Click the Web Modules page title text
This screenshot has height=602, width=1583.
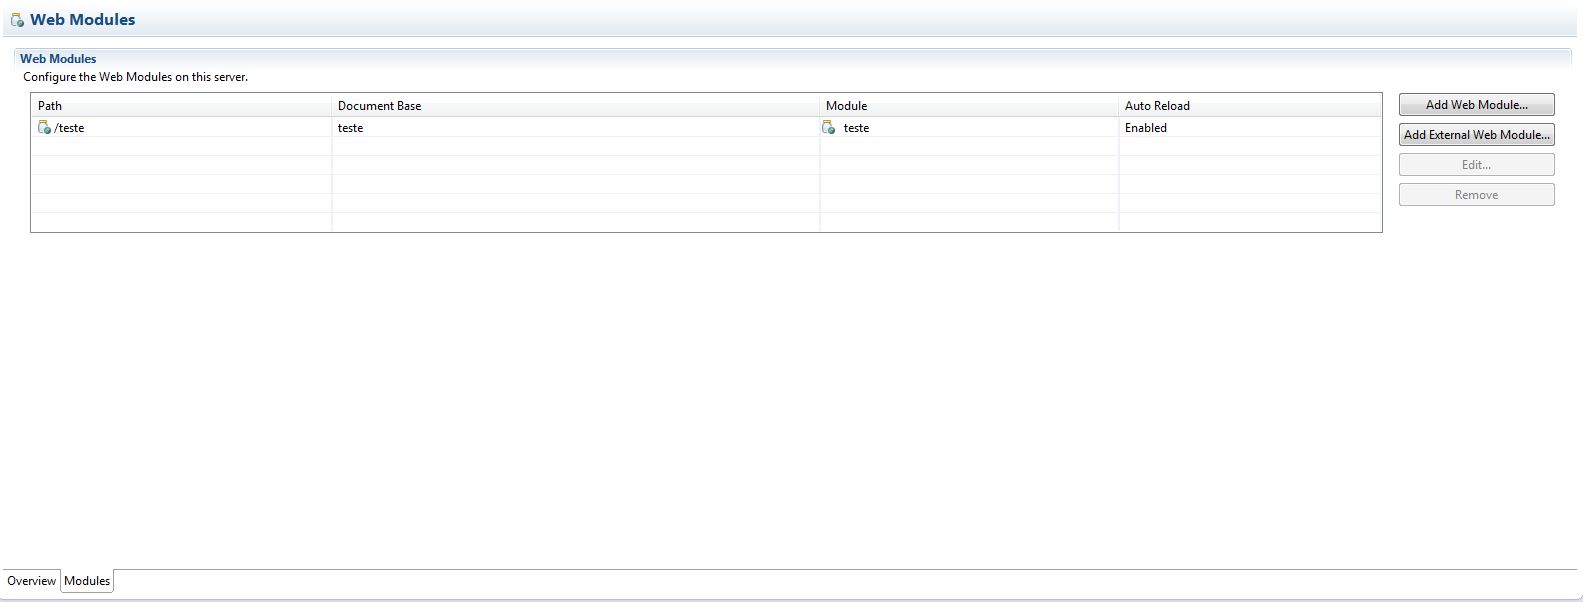pyautogui.click(x=83, y=20)
